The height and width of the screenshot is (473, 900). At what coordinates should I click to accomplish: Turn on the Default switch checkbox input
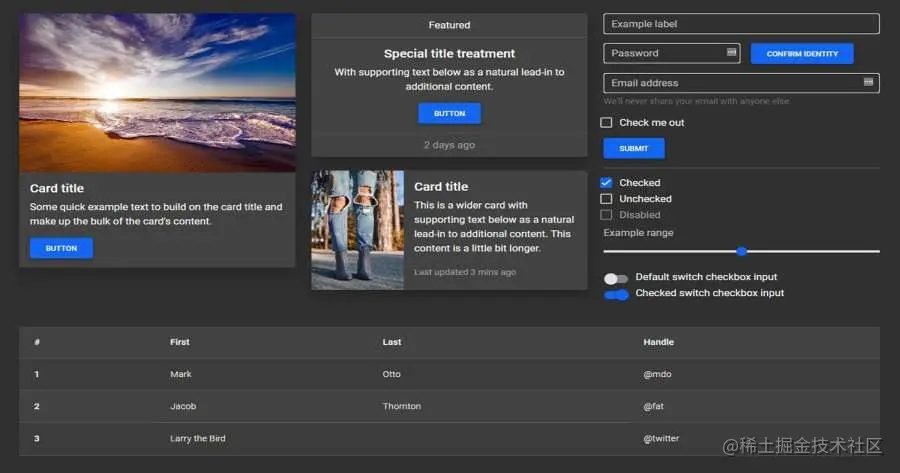pos(616,278)
